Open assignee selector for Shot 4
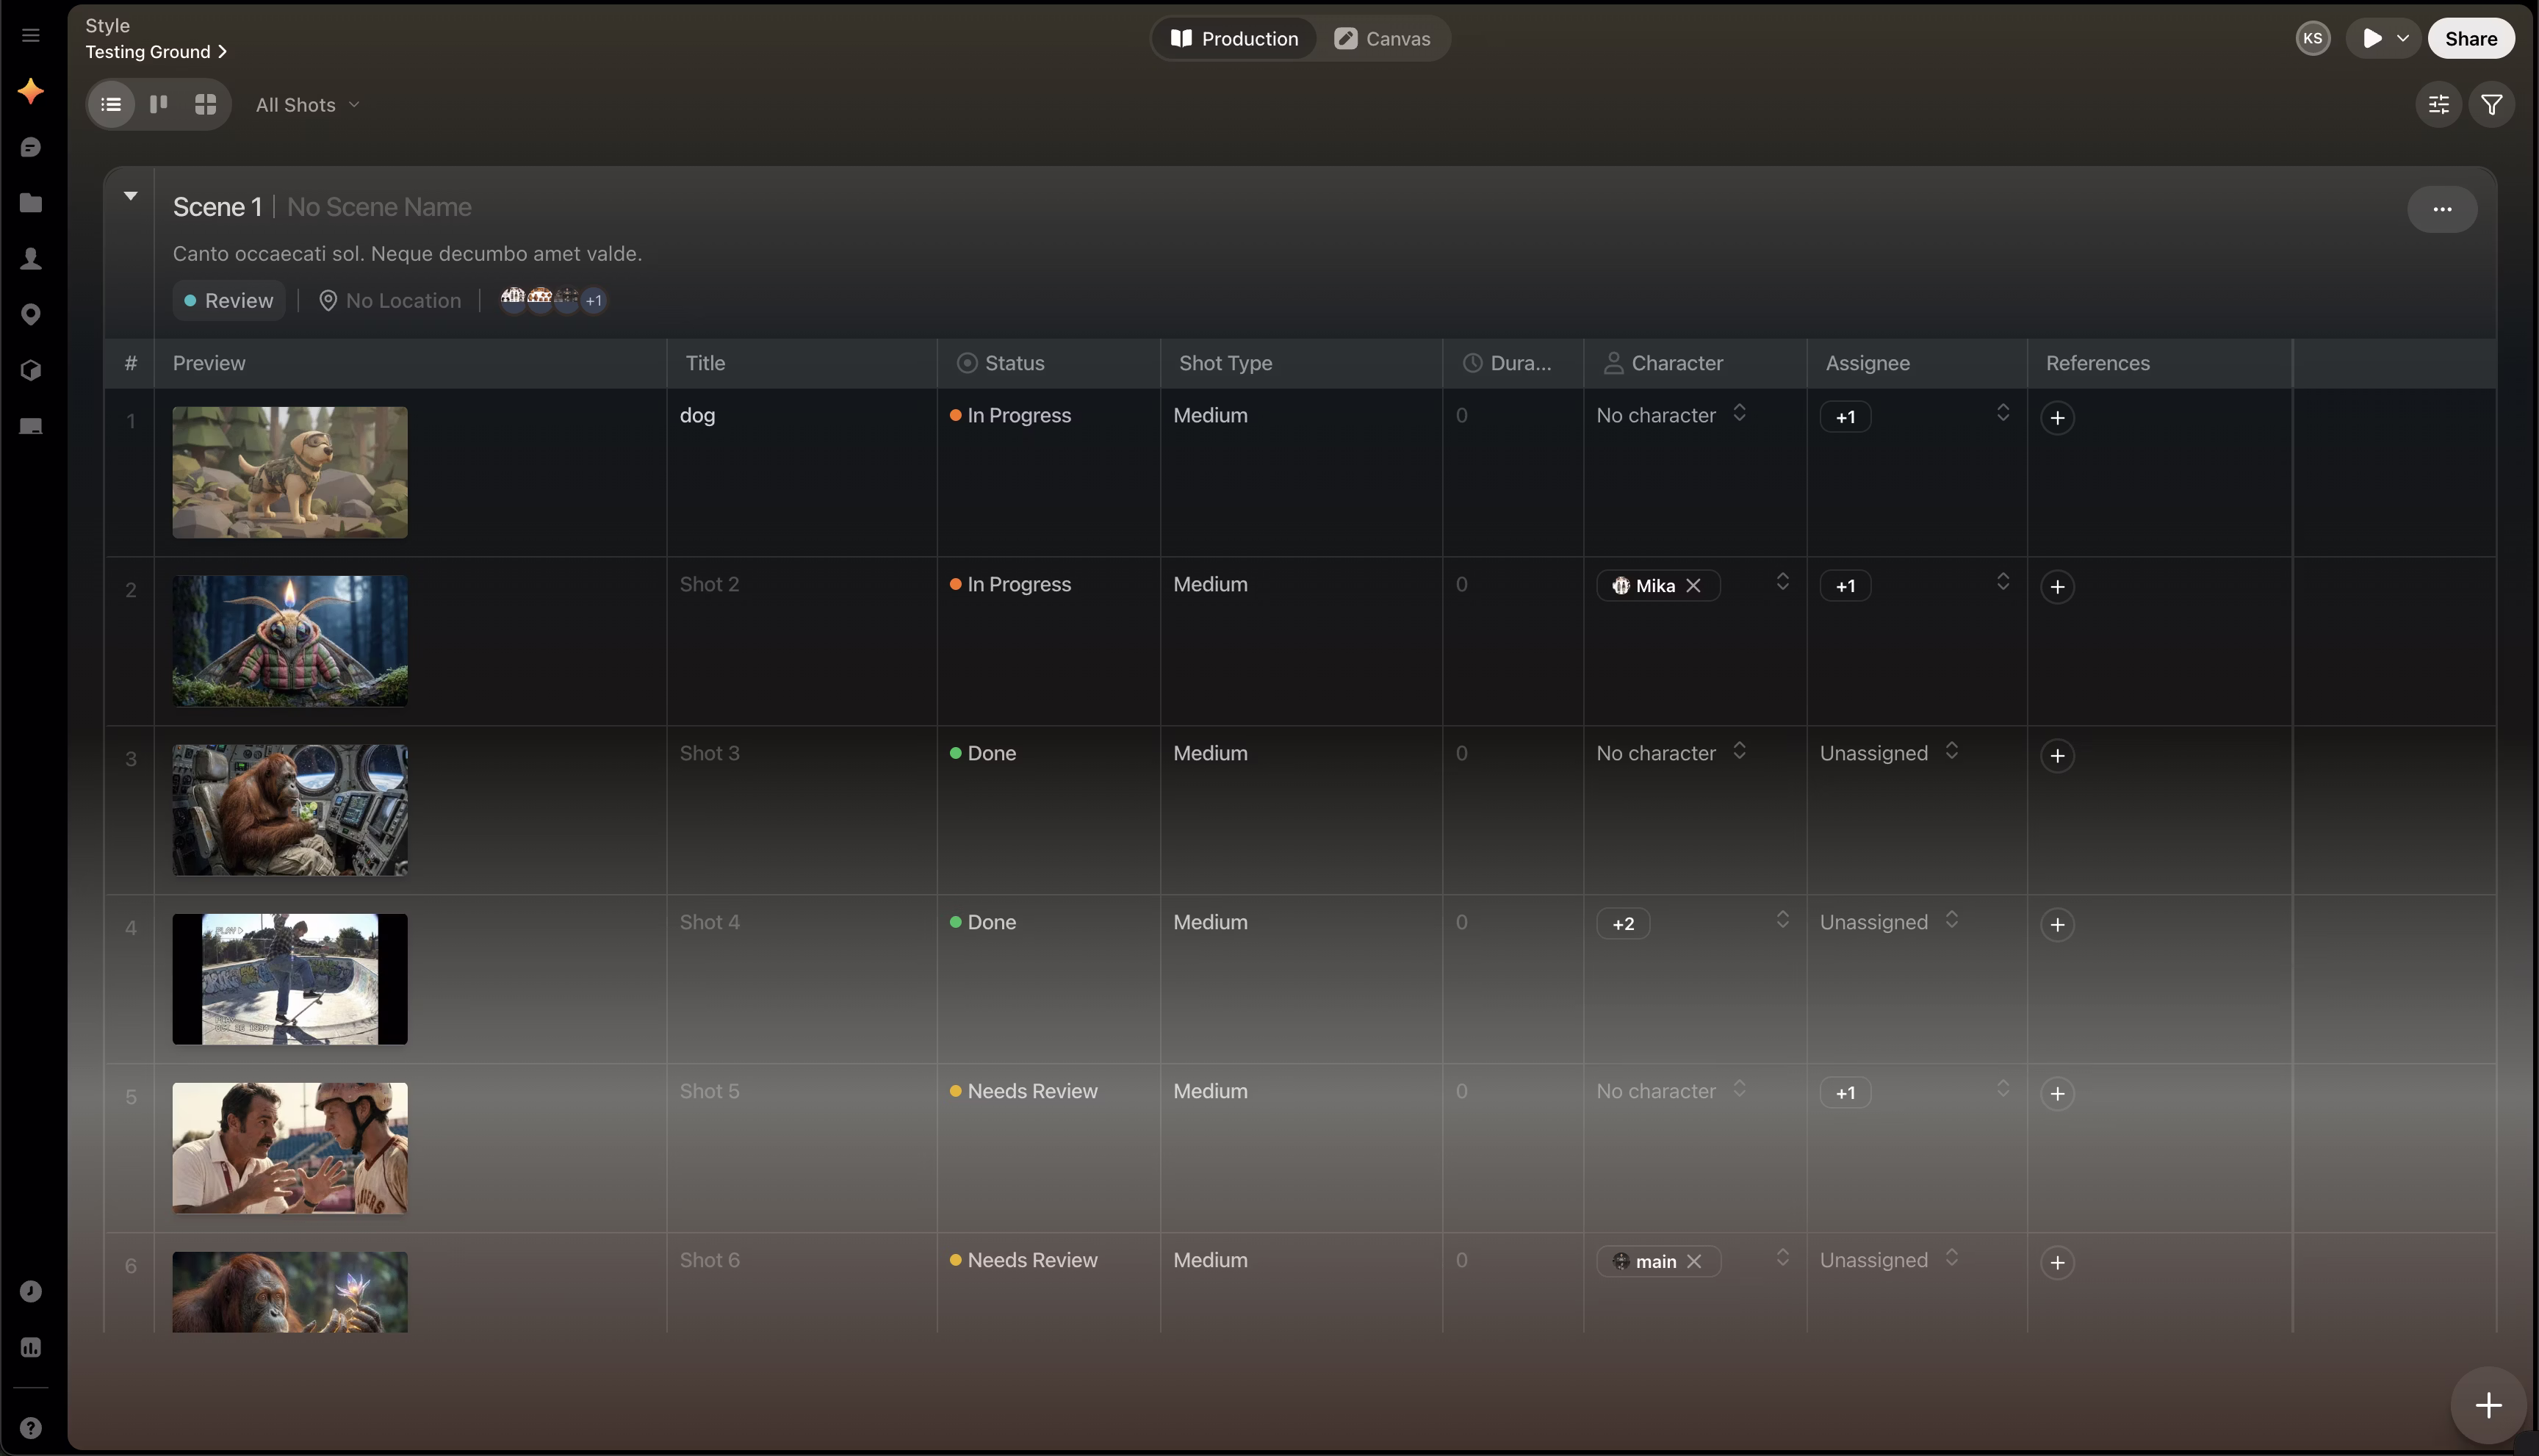Viewport: 2539px width, 1456px height. pos(1889,922)
